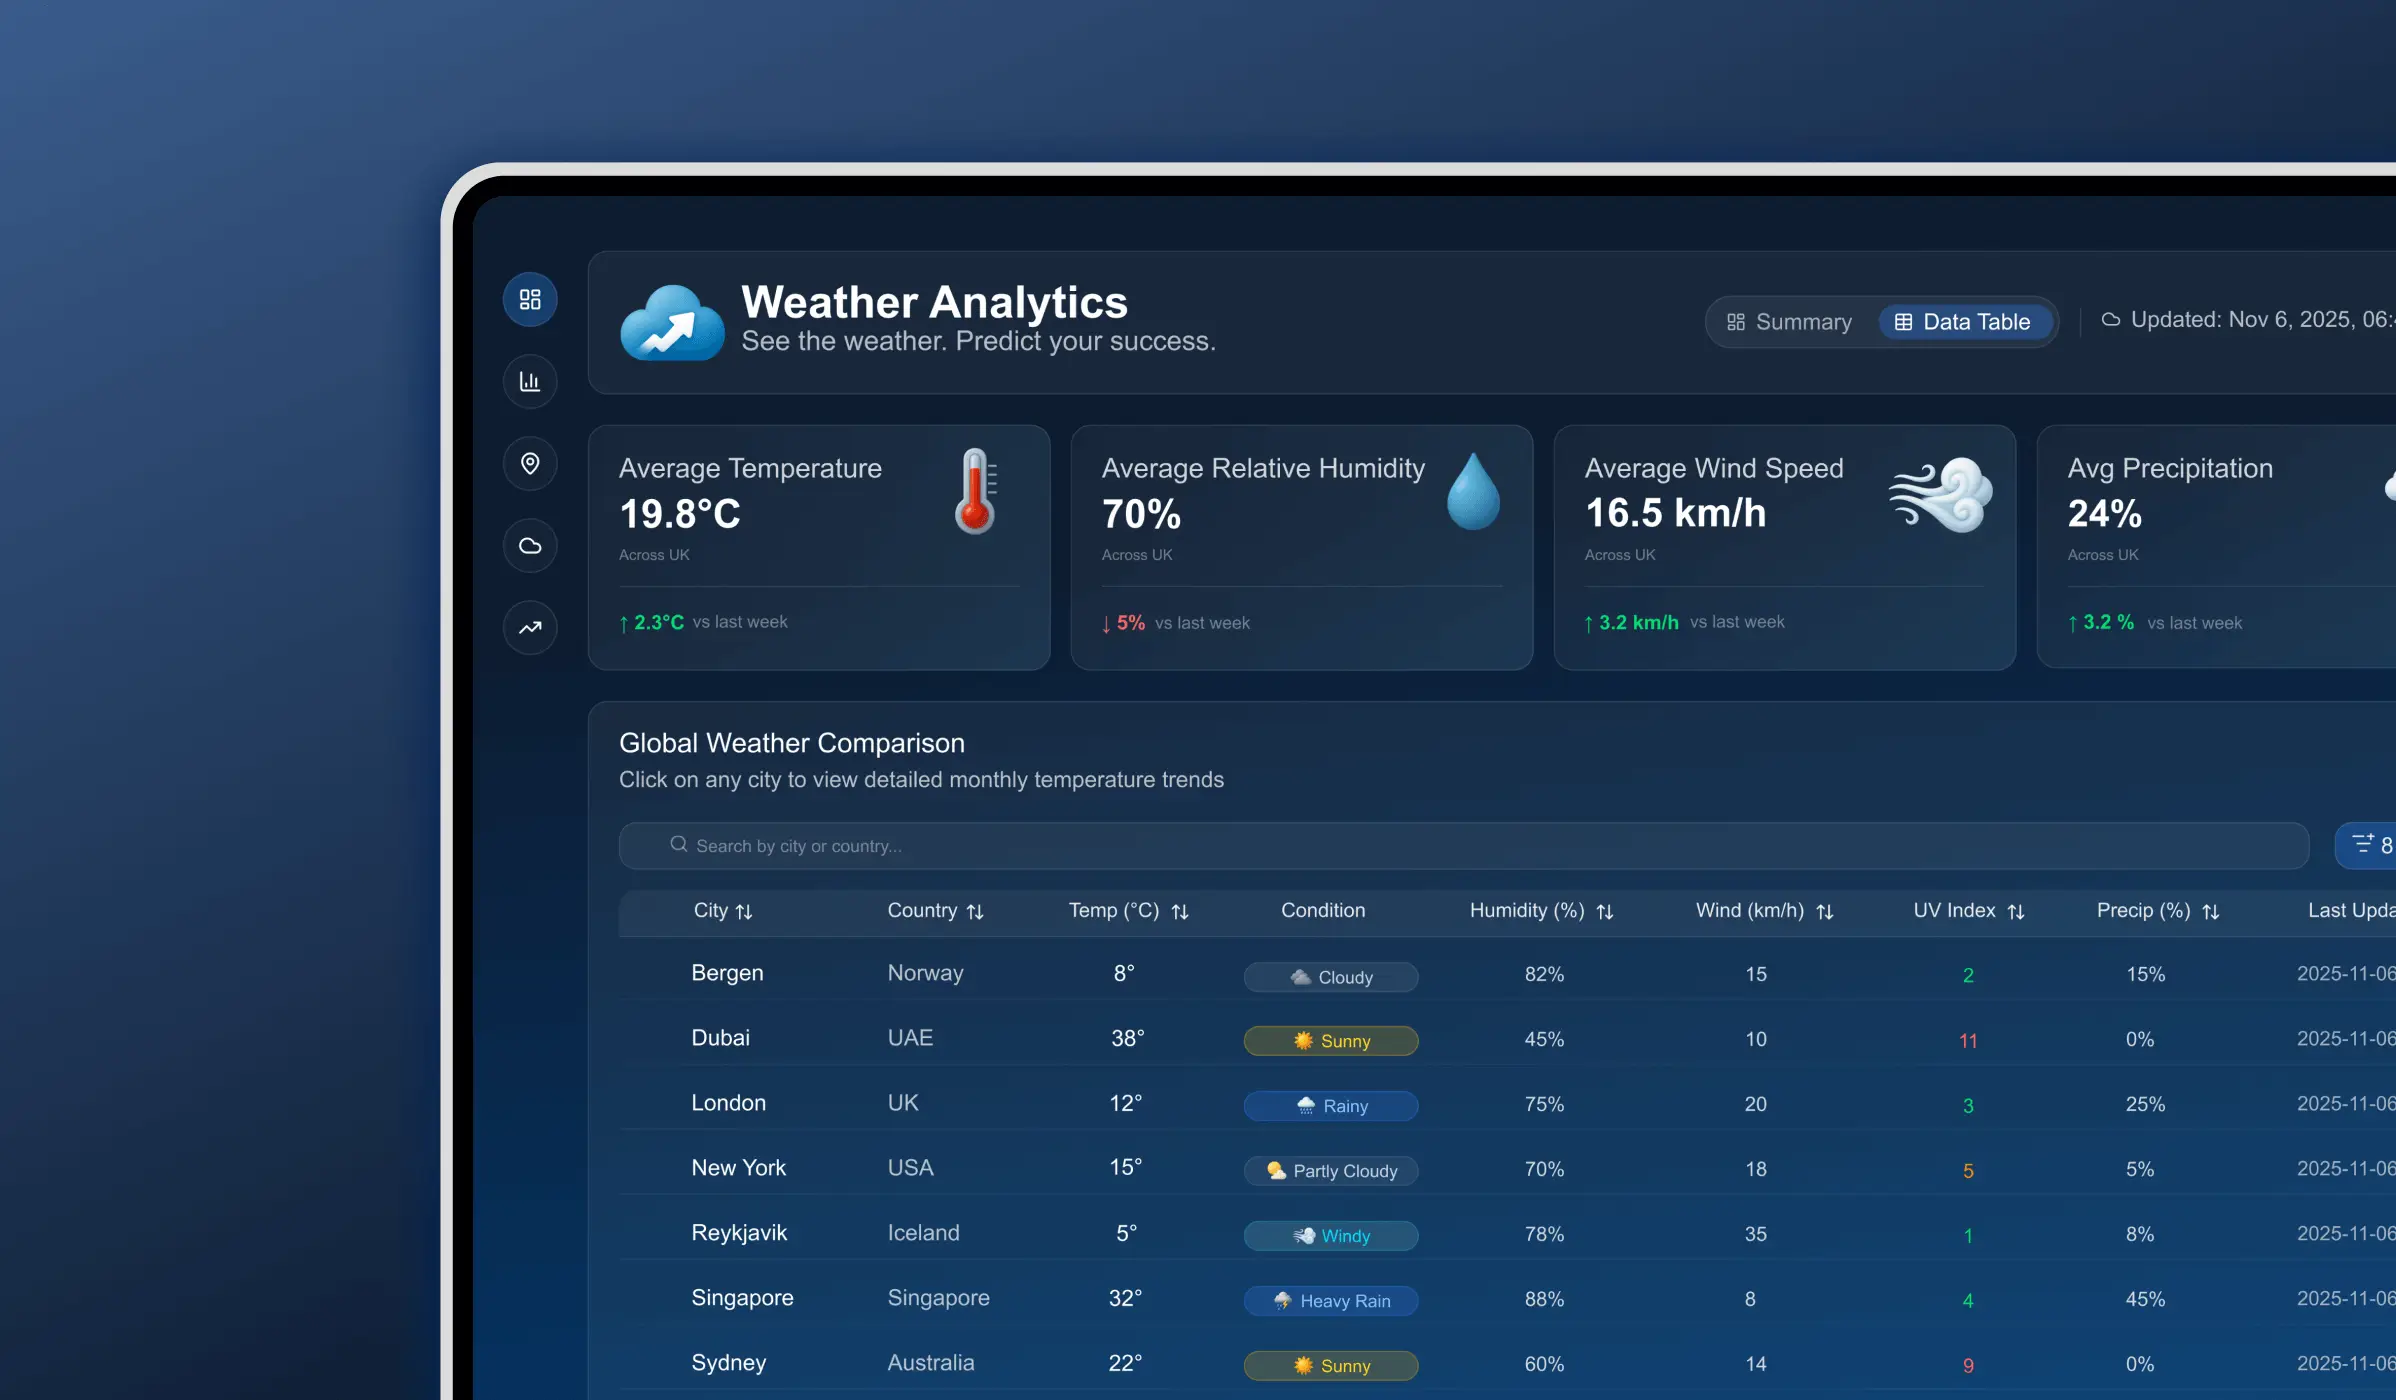
Task: Open the cloud weather icon in the sidebar
Action: [x=530, y=545]
